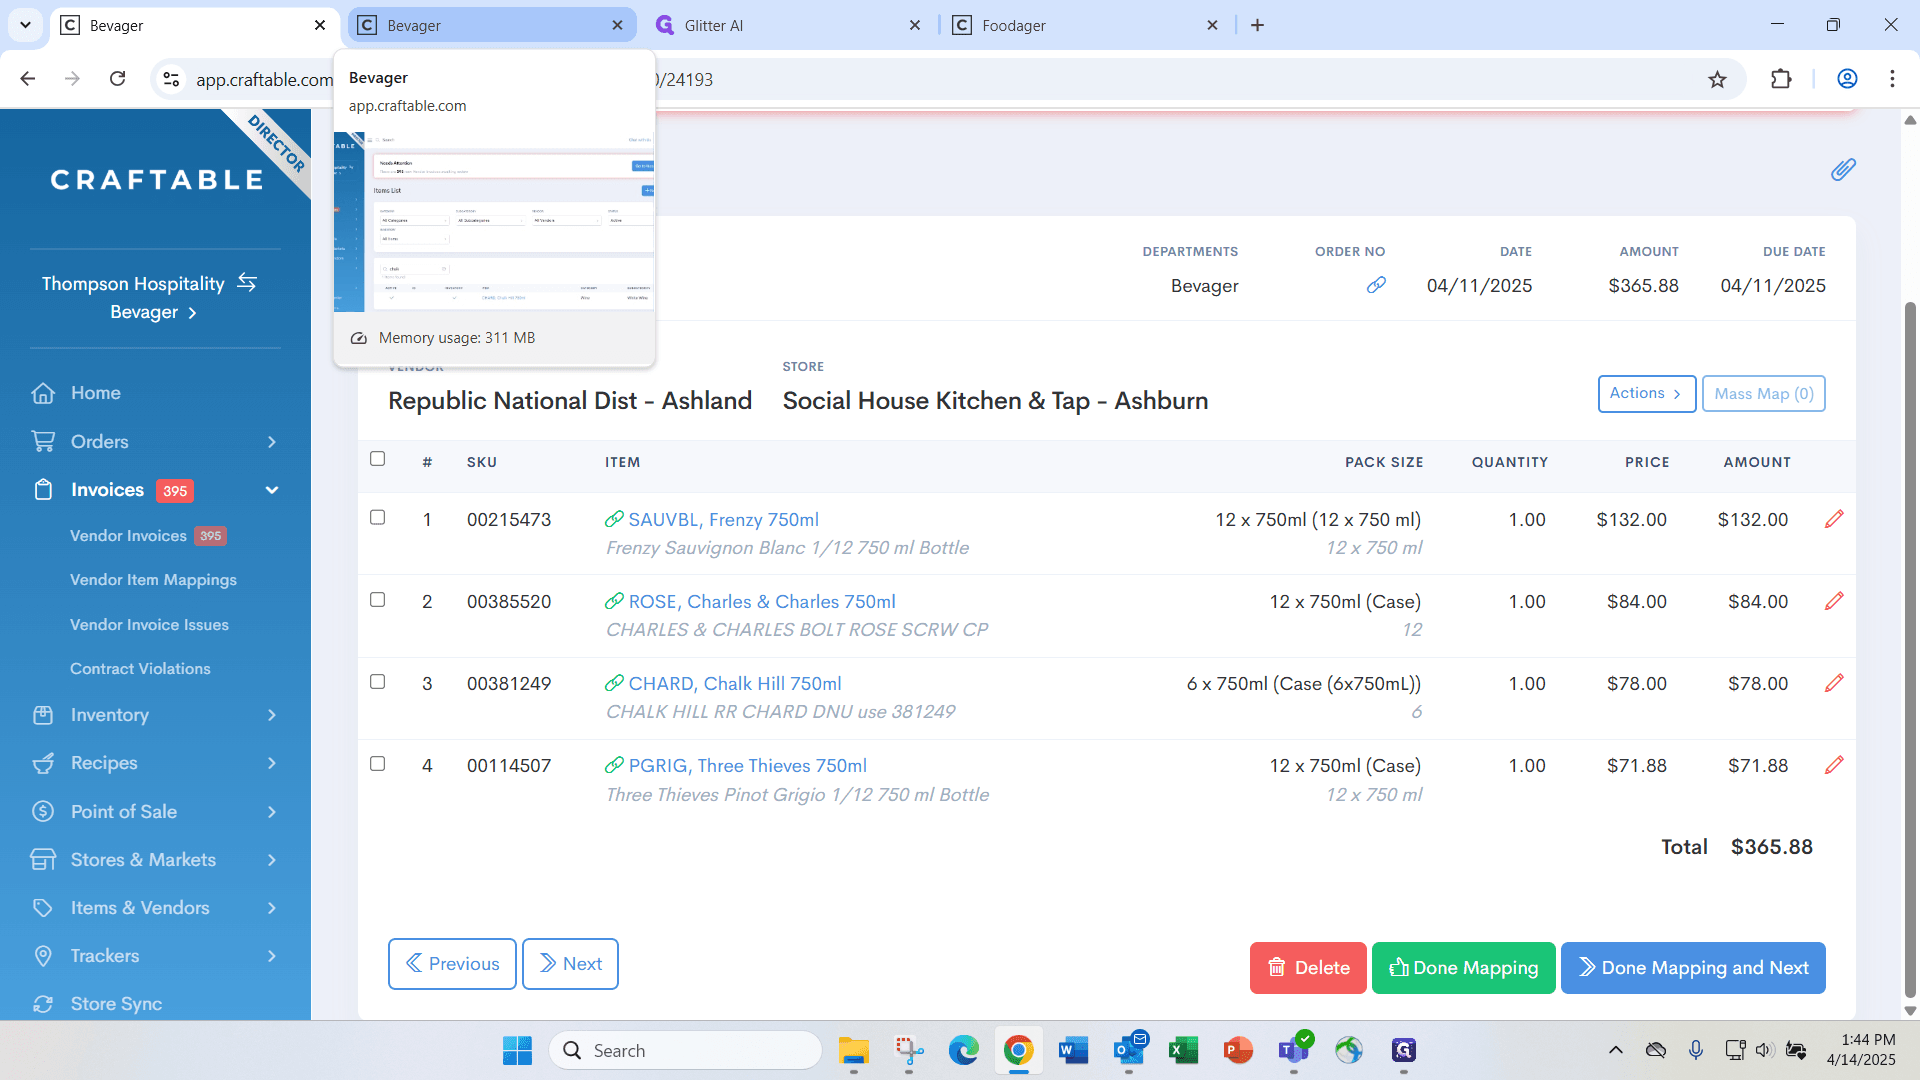The image size is (1920, 1080).
Task: Expand the Orders menu chevron
Action: 271,442
